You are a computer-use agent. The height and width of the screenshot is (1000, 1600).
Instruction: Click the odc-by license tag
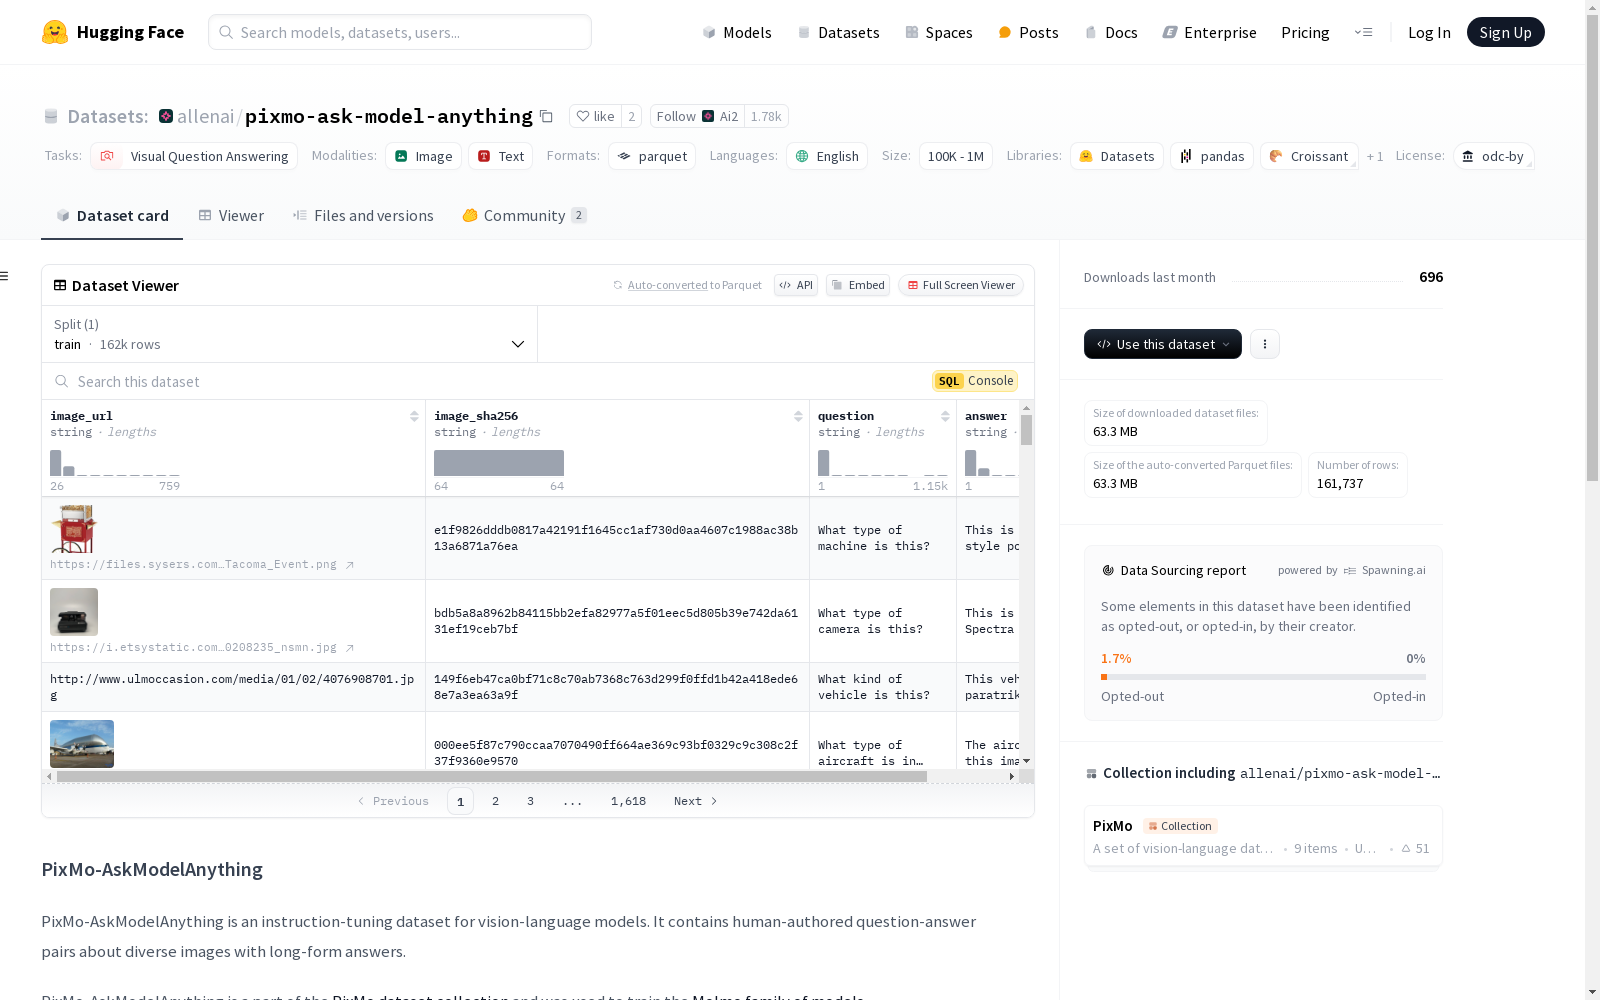[1494, 156]
